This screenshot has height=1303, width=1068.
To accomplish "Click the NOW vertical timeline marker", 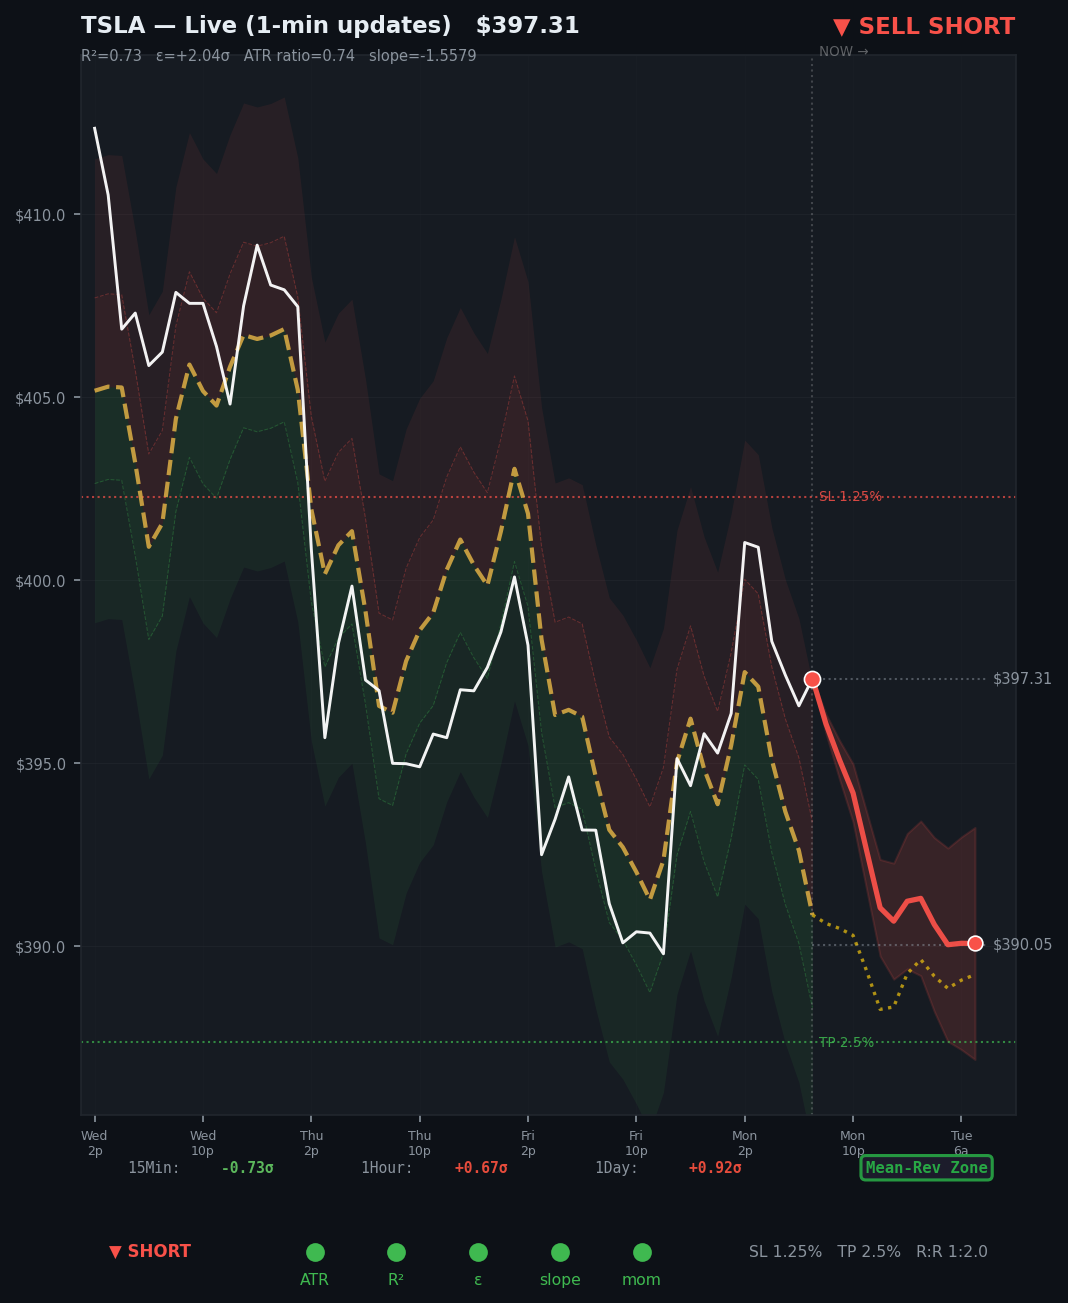I will pyautogui.click(x=811, y=52).
